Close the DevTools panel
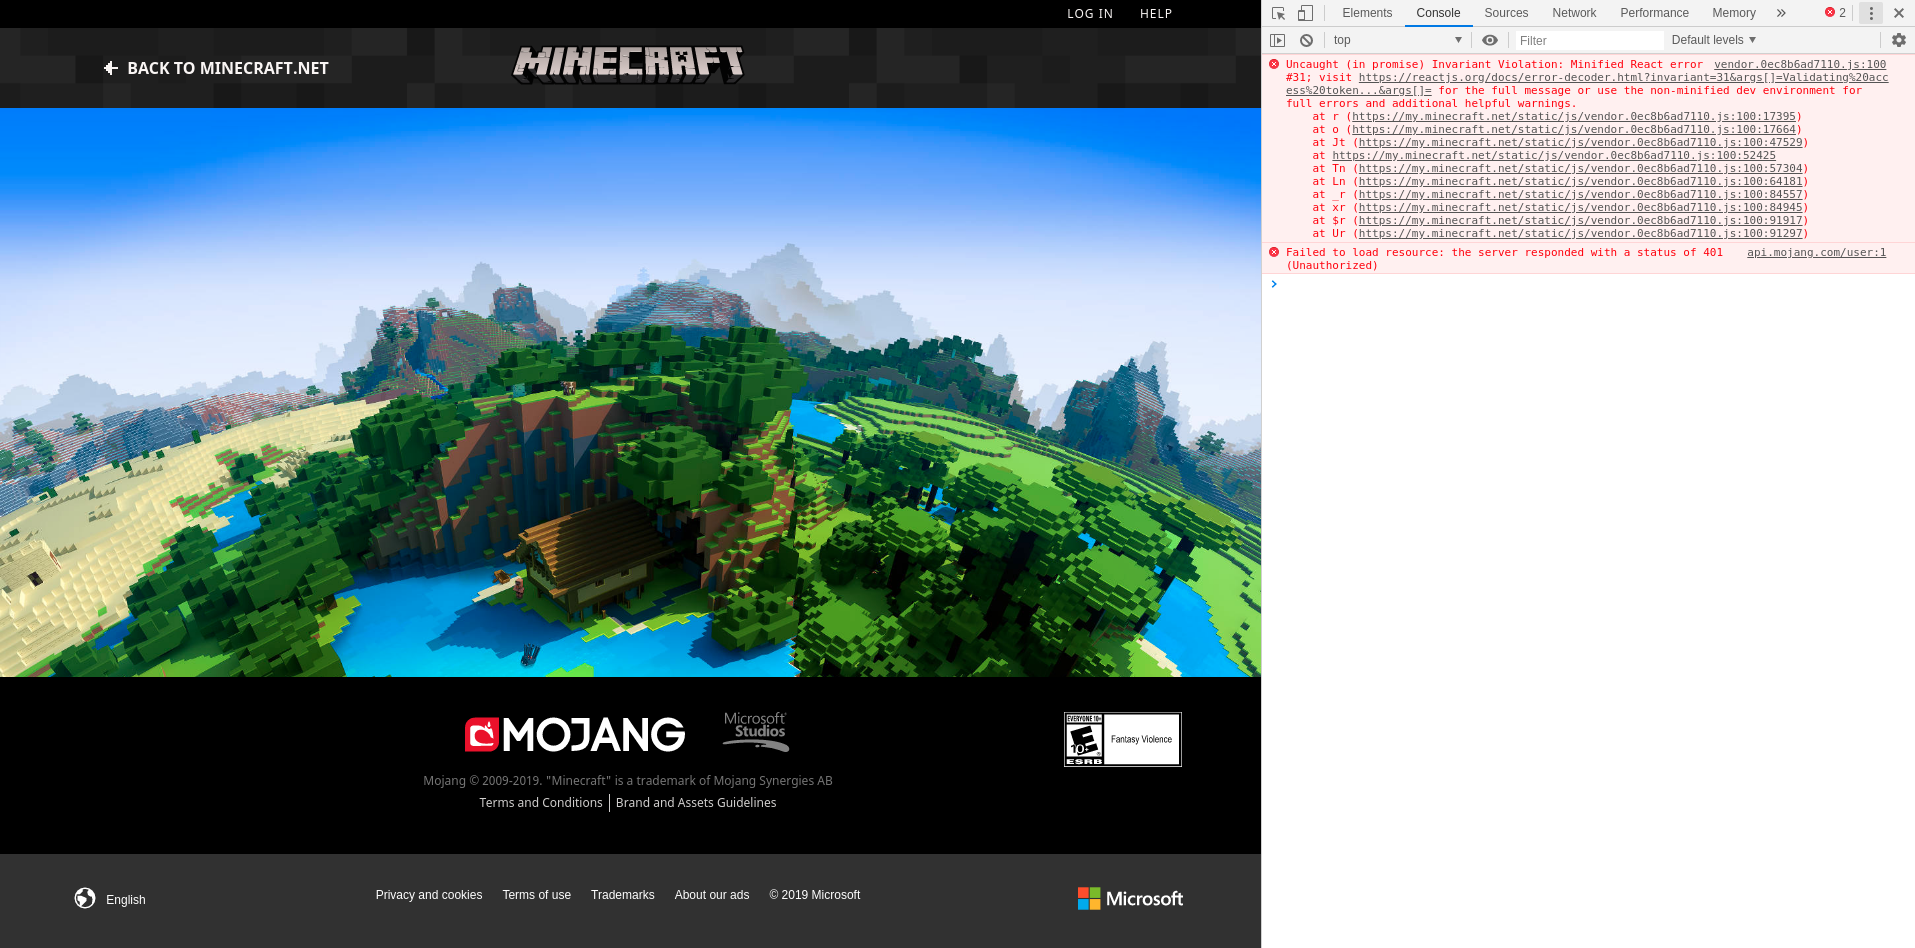The width and height of the screenshot is (1915, 948). 1899,13
